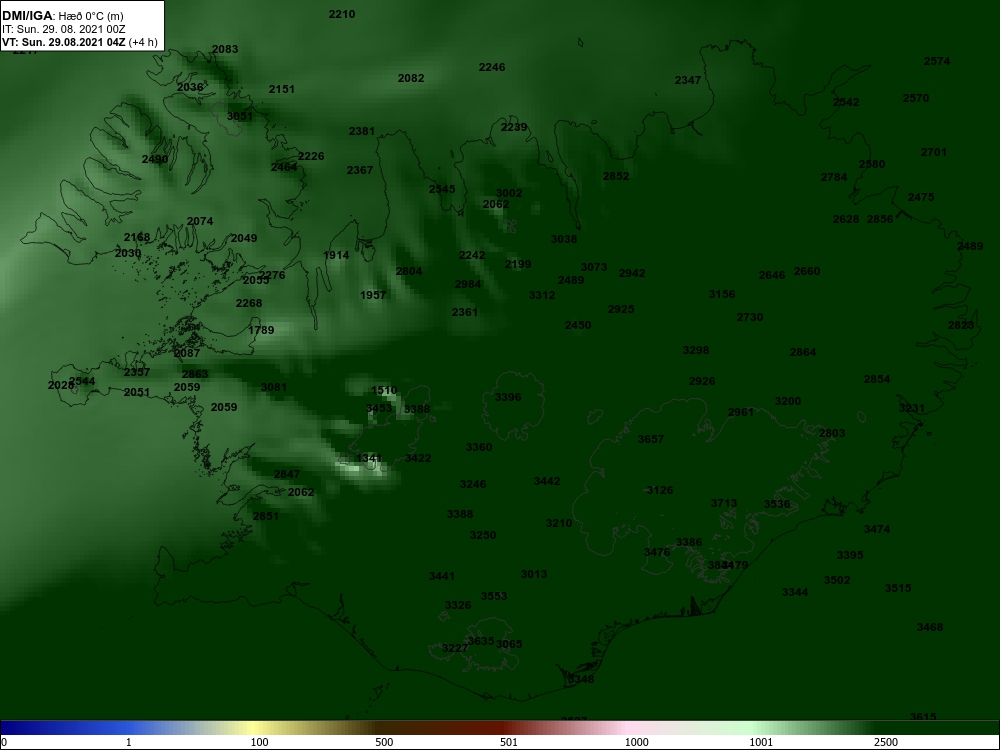Click the 2367 height value
The height and width of the screenshot is (750, 1000).
360,170
